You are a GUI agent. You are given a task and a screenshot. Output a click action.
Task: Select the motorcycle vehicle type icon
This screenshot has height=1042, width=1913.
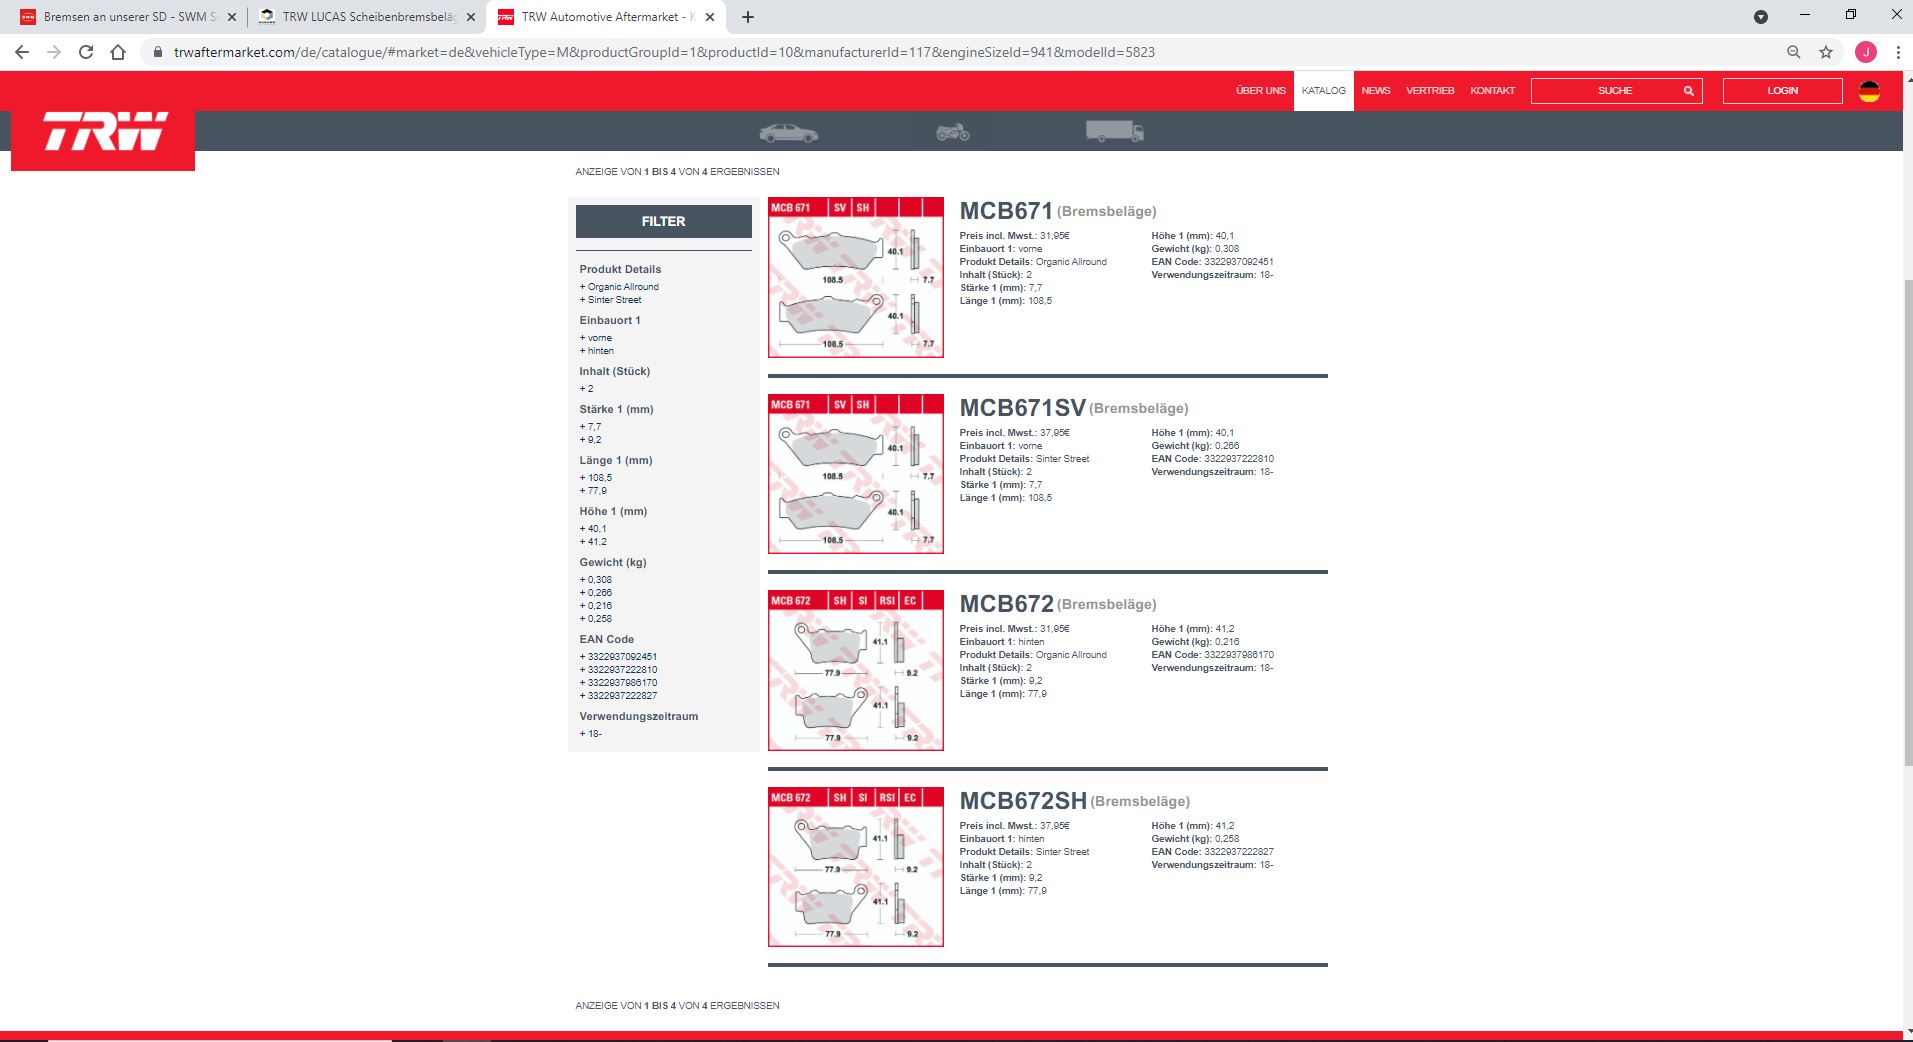point(952,131)
